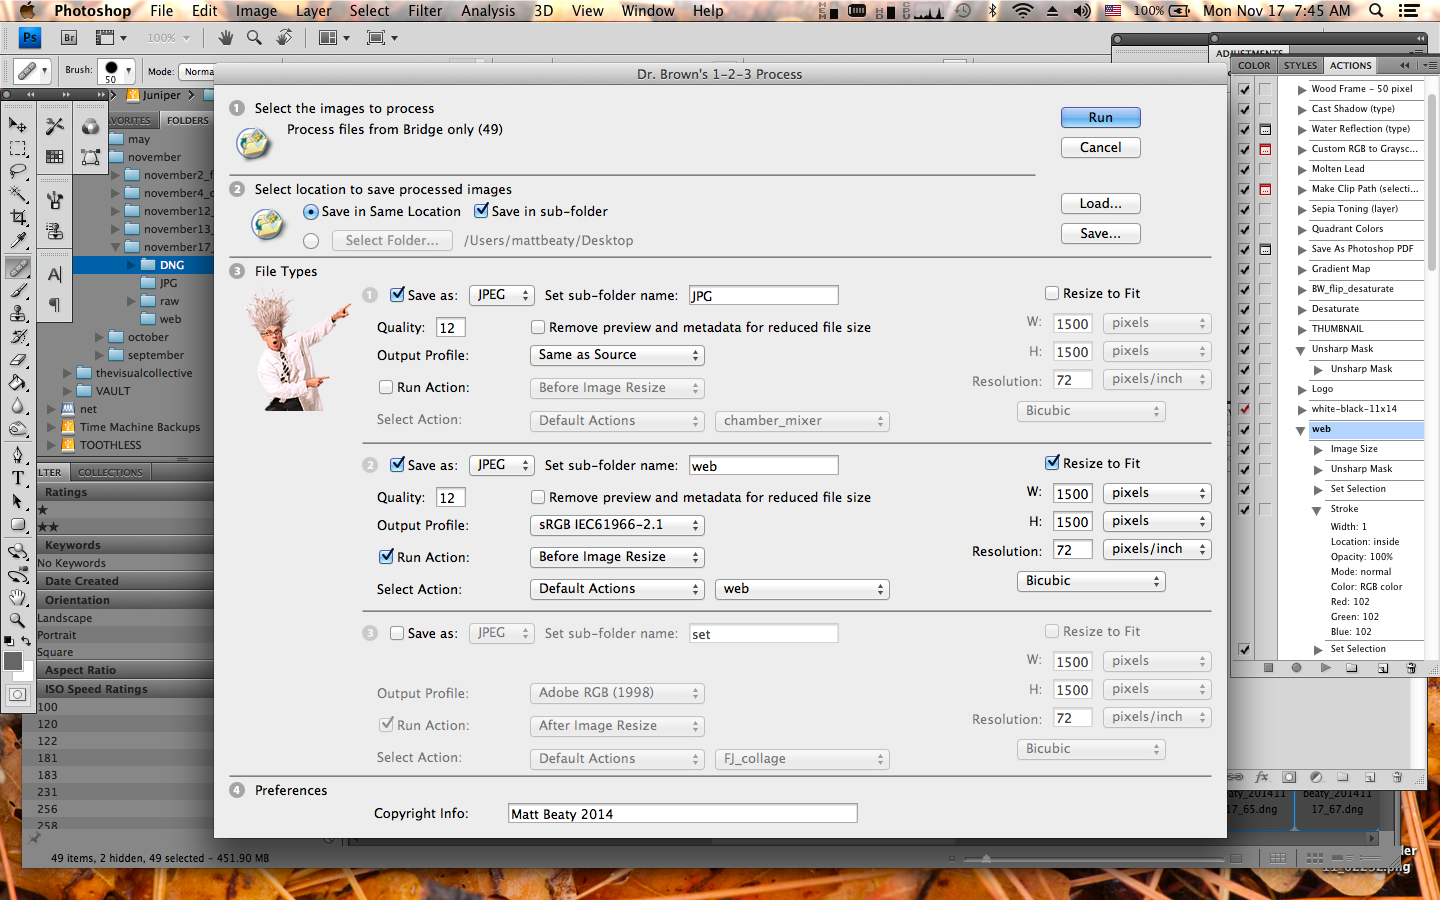Select the Blur droplet tool
This screenshot has width=1440, height=900.
tap(18, 405)
